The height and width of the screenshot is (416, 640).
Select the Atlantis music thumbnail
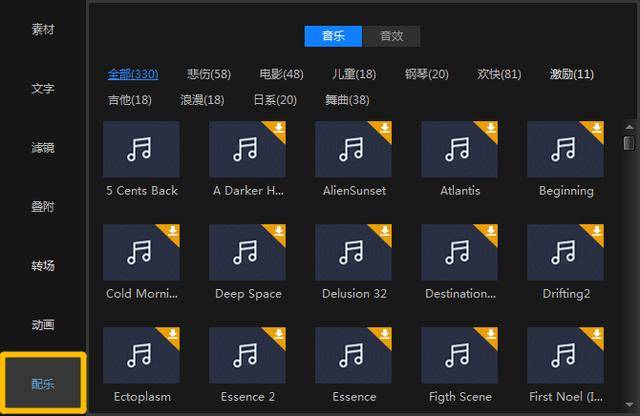[460, 149]
